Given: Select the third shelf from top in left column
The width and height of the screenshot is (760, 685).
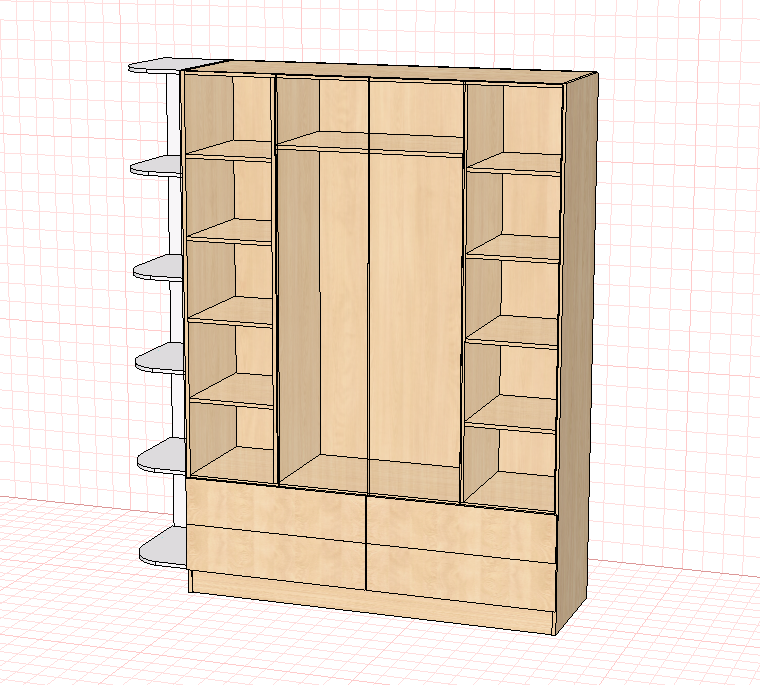Looking at the screenshot, I should coord(231,310).
